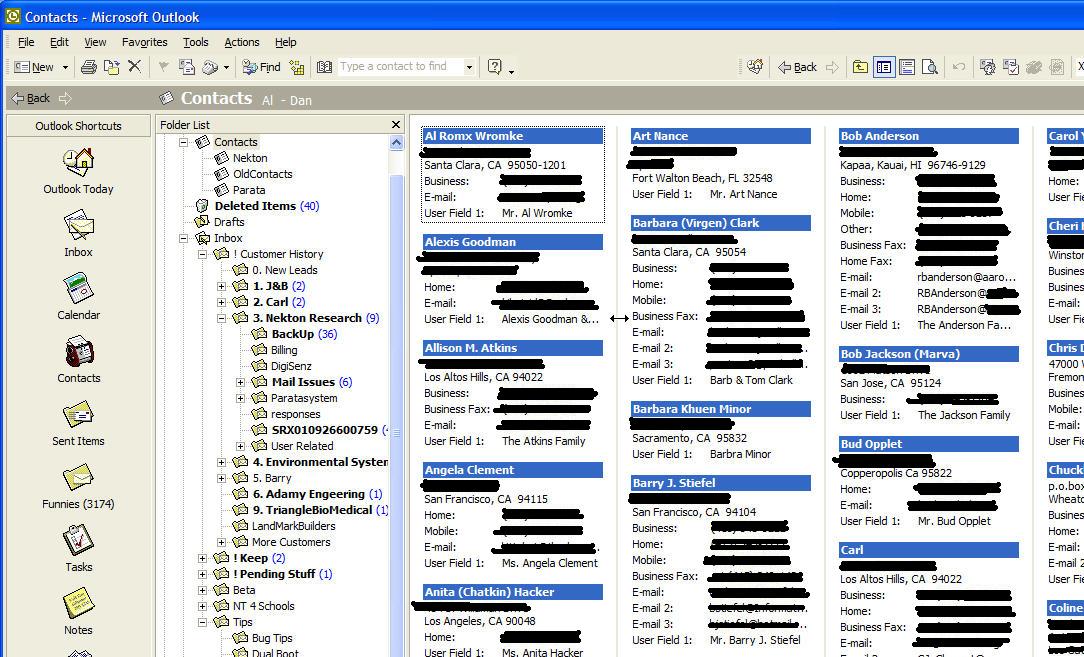Expand the Mail Issues folder
The height and width of the screenshot is (657, 1084).
click(241, 382)
